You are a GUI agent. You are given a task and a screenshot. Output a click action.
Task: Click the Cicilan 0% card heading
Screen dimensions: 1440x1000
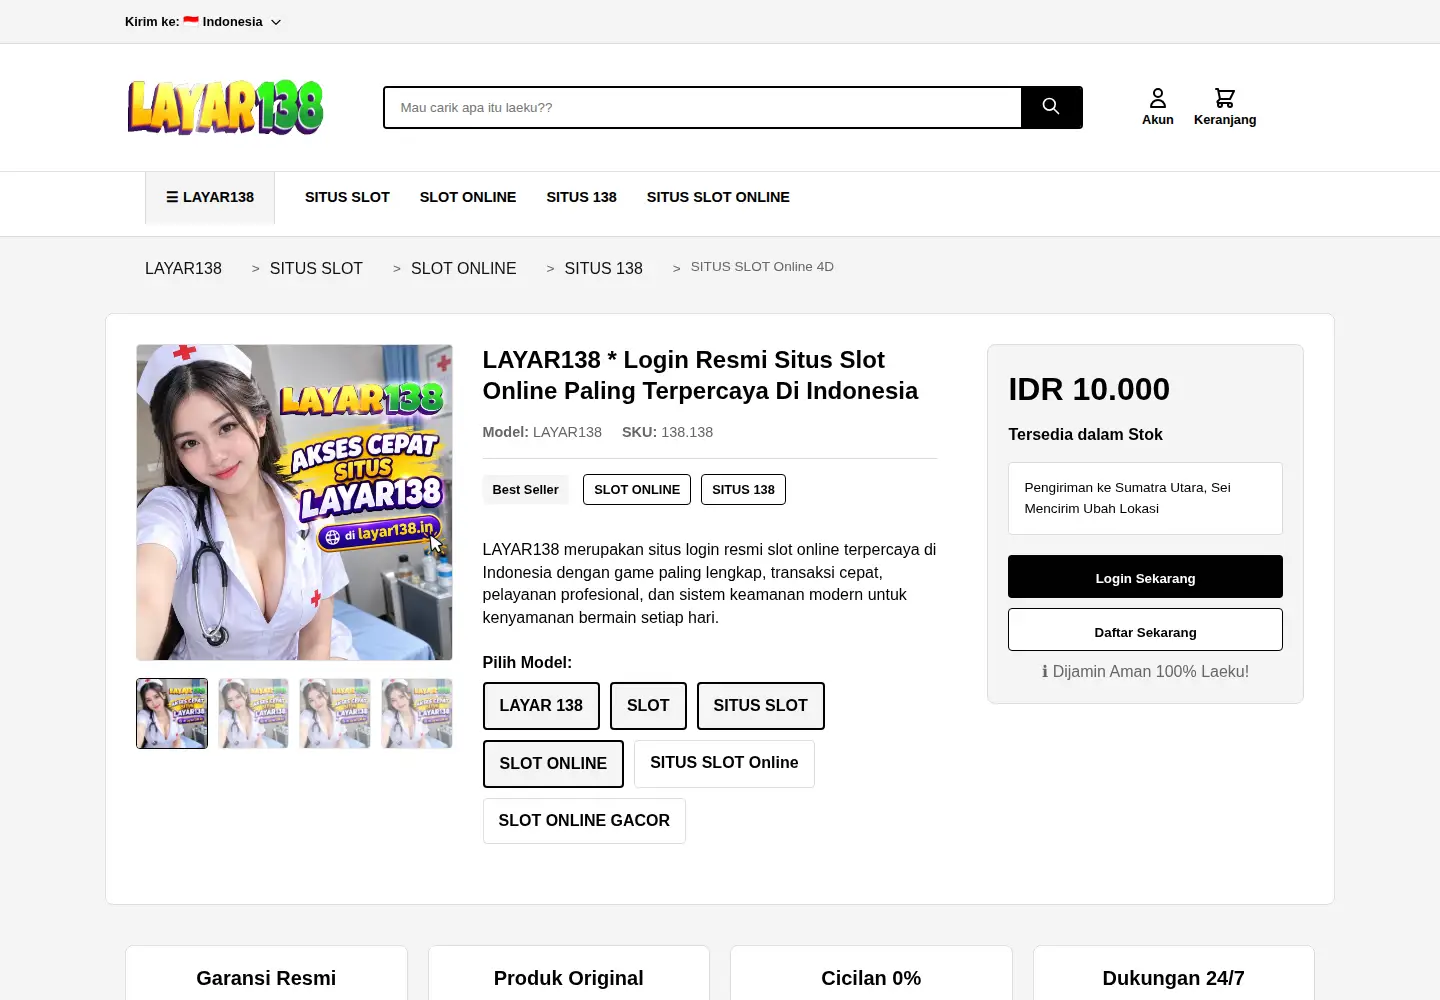click(x=871, y=978)
